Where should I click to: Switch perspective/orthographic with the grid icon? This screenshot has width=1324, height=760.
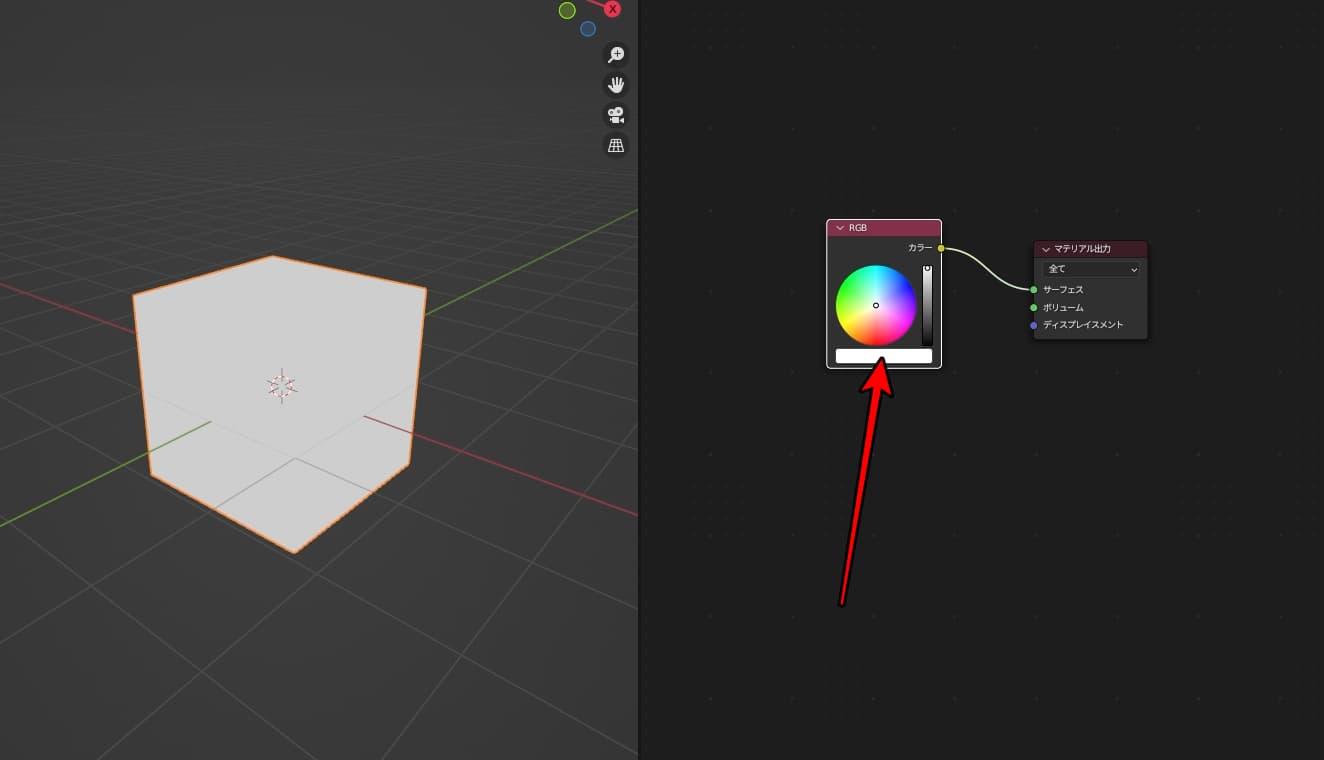[616, 146]
